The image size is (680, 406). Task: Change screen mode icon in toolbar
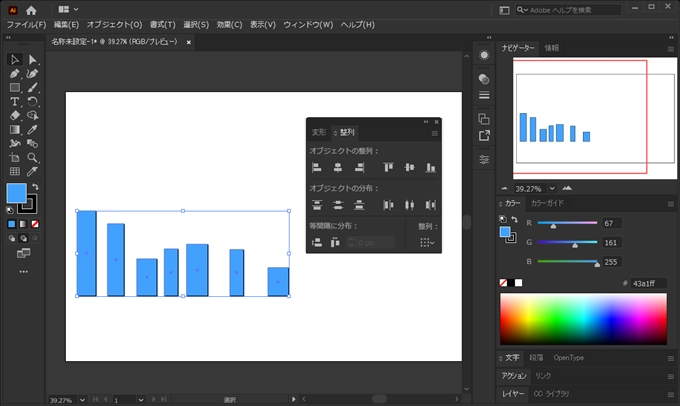(x=23, y=253)
